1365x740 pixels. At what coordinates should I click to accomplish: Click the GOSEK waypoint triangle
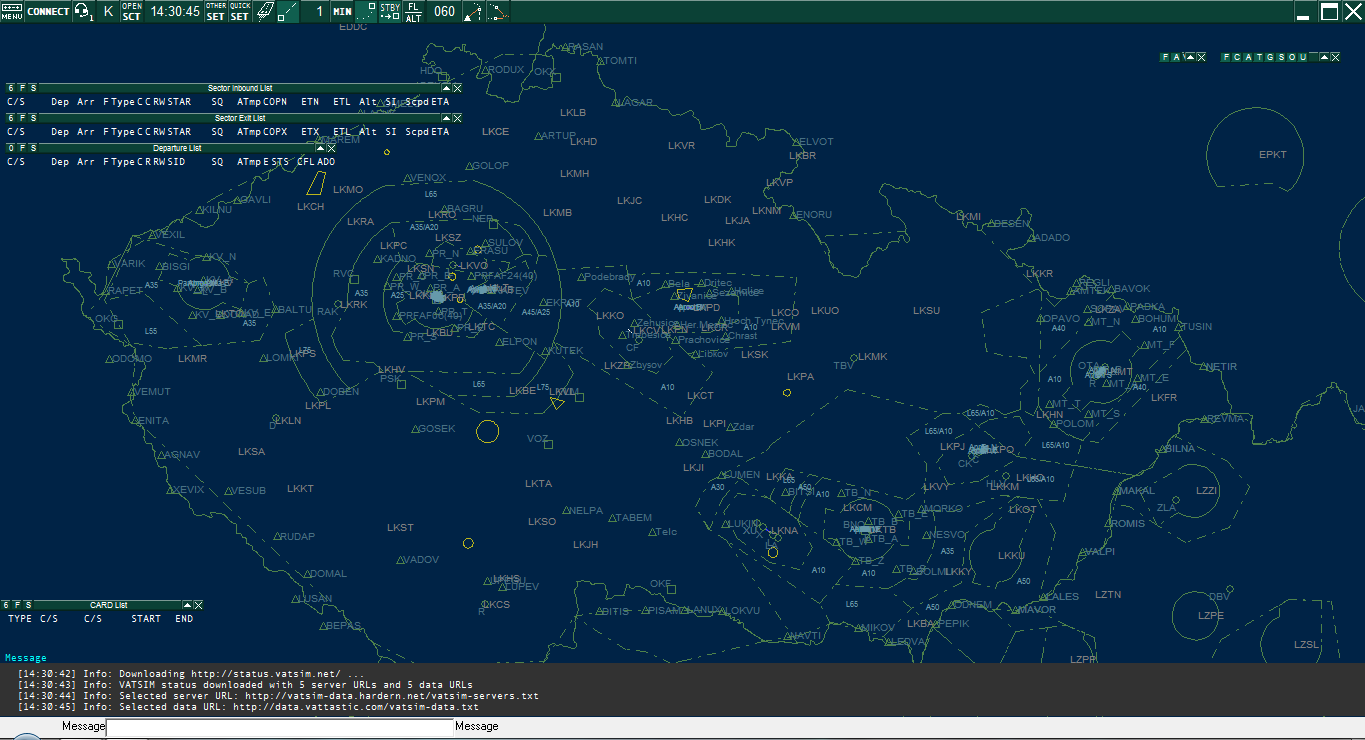[x=415, y=429]
